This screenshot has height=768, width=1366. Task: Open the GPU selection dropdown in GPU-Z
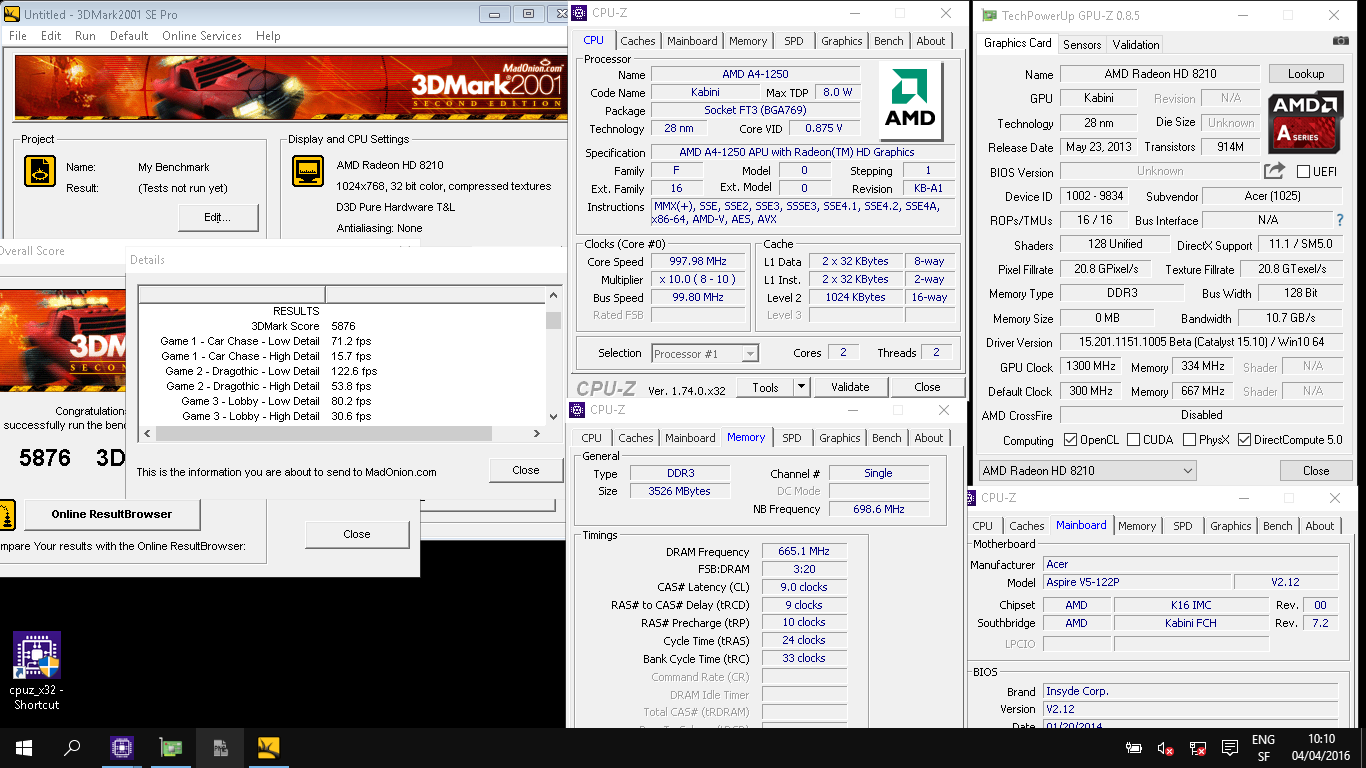(1087, 471)
